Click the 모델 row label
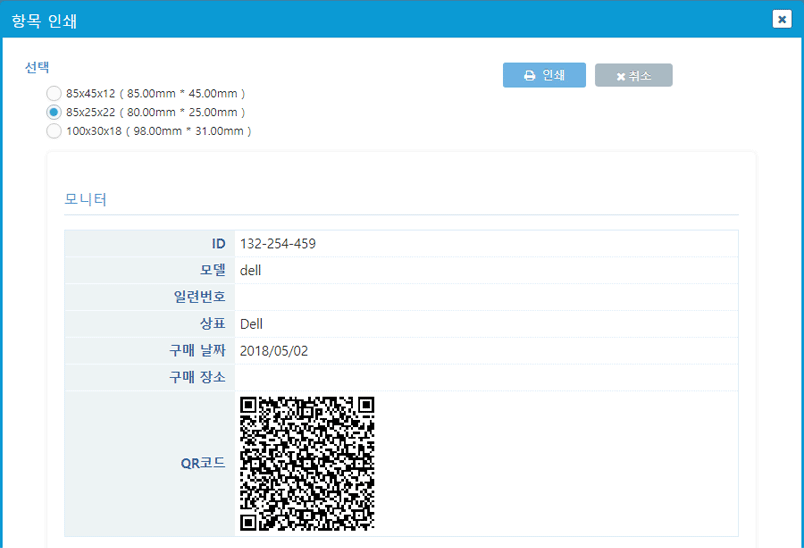804x548 pixels. [x=213, y=270]
